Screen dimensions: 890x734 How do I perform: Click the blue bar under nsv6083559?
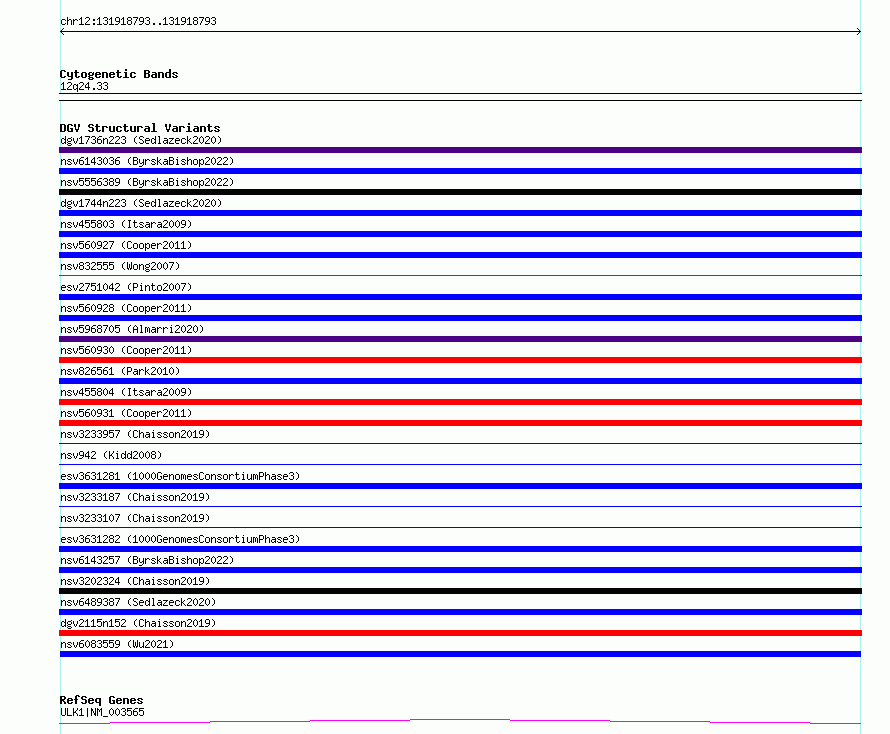[x=460, y=654]
